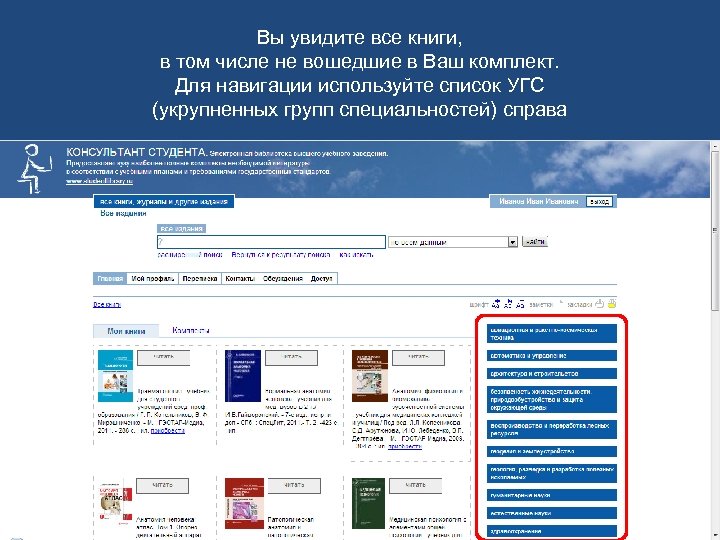Click Читать for the brown anatomy book
Viewport: 720px width, 540px height.
click(418, 358)
